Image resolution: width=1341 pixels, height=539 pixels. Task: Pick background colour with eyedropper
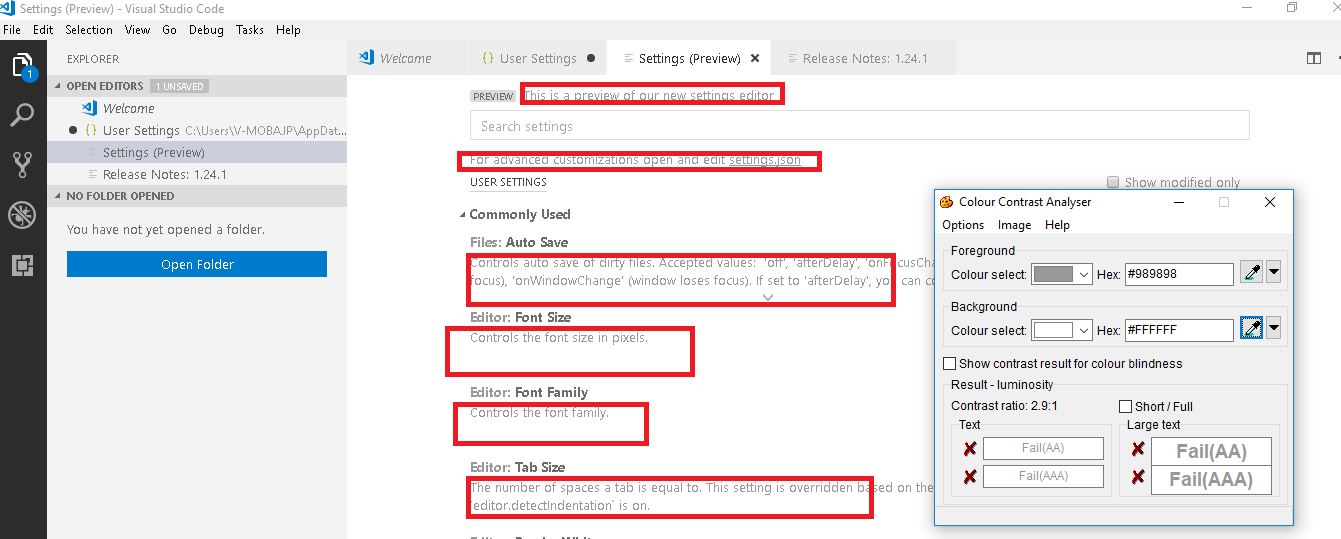(x=1251, y=329)
